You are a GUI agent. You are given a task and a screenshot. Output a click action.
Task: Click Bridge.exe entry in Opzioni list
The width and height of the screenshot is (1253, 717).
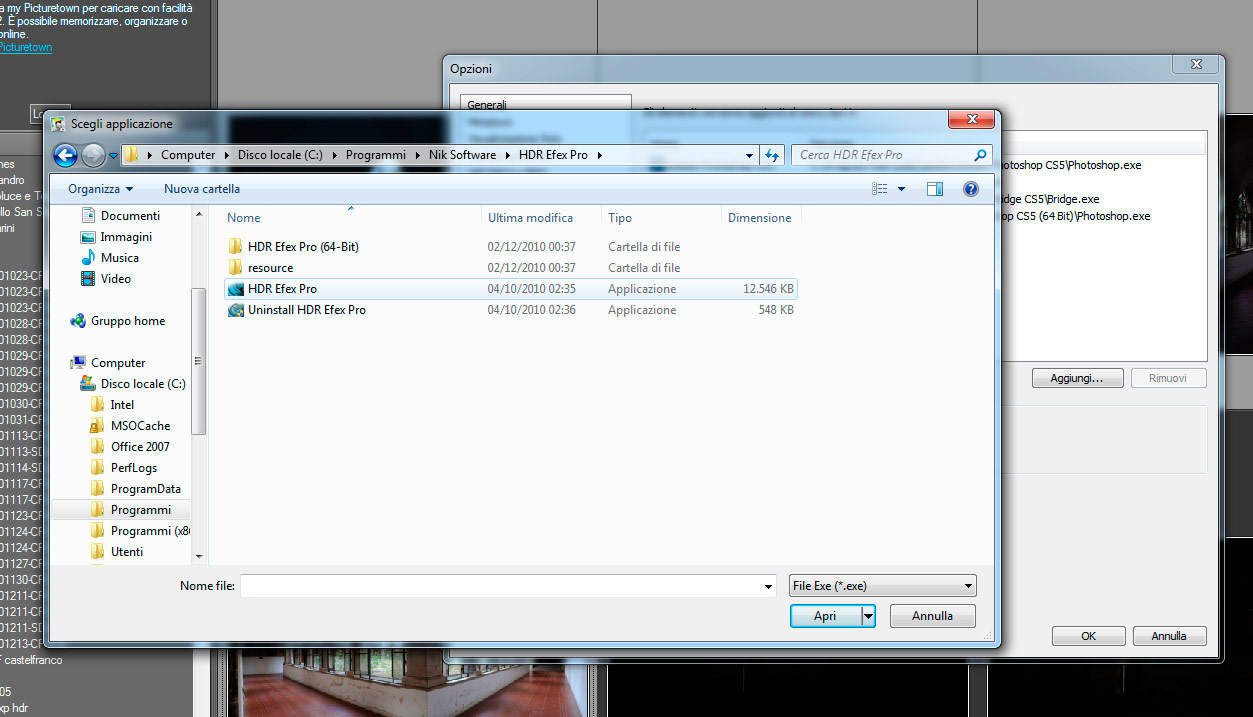pyautogui.click(x=1050, y=199)
